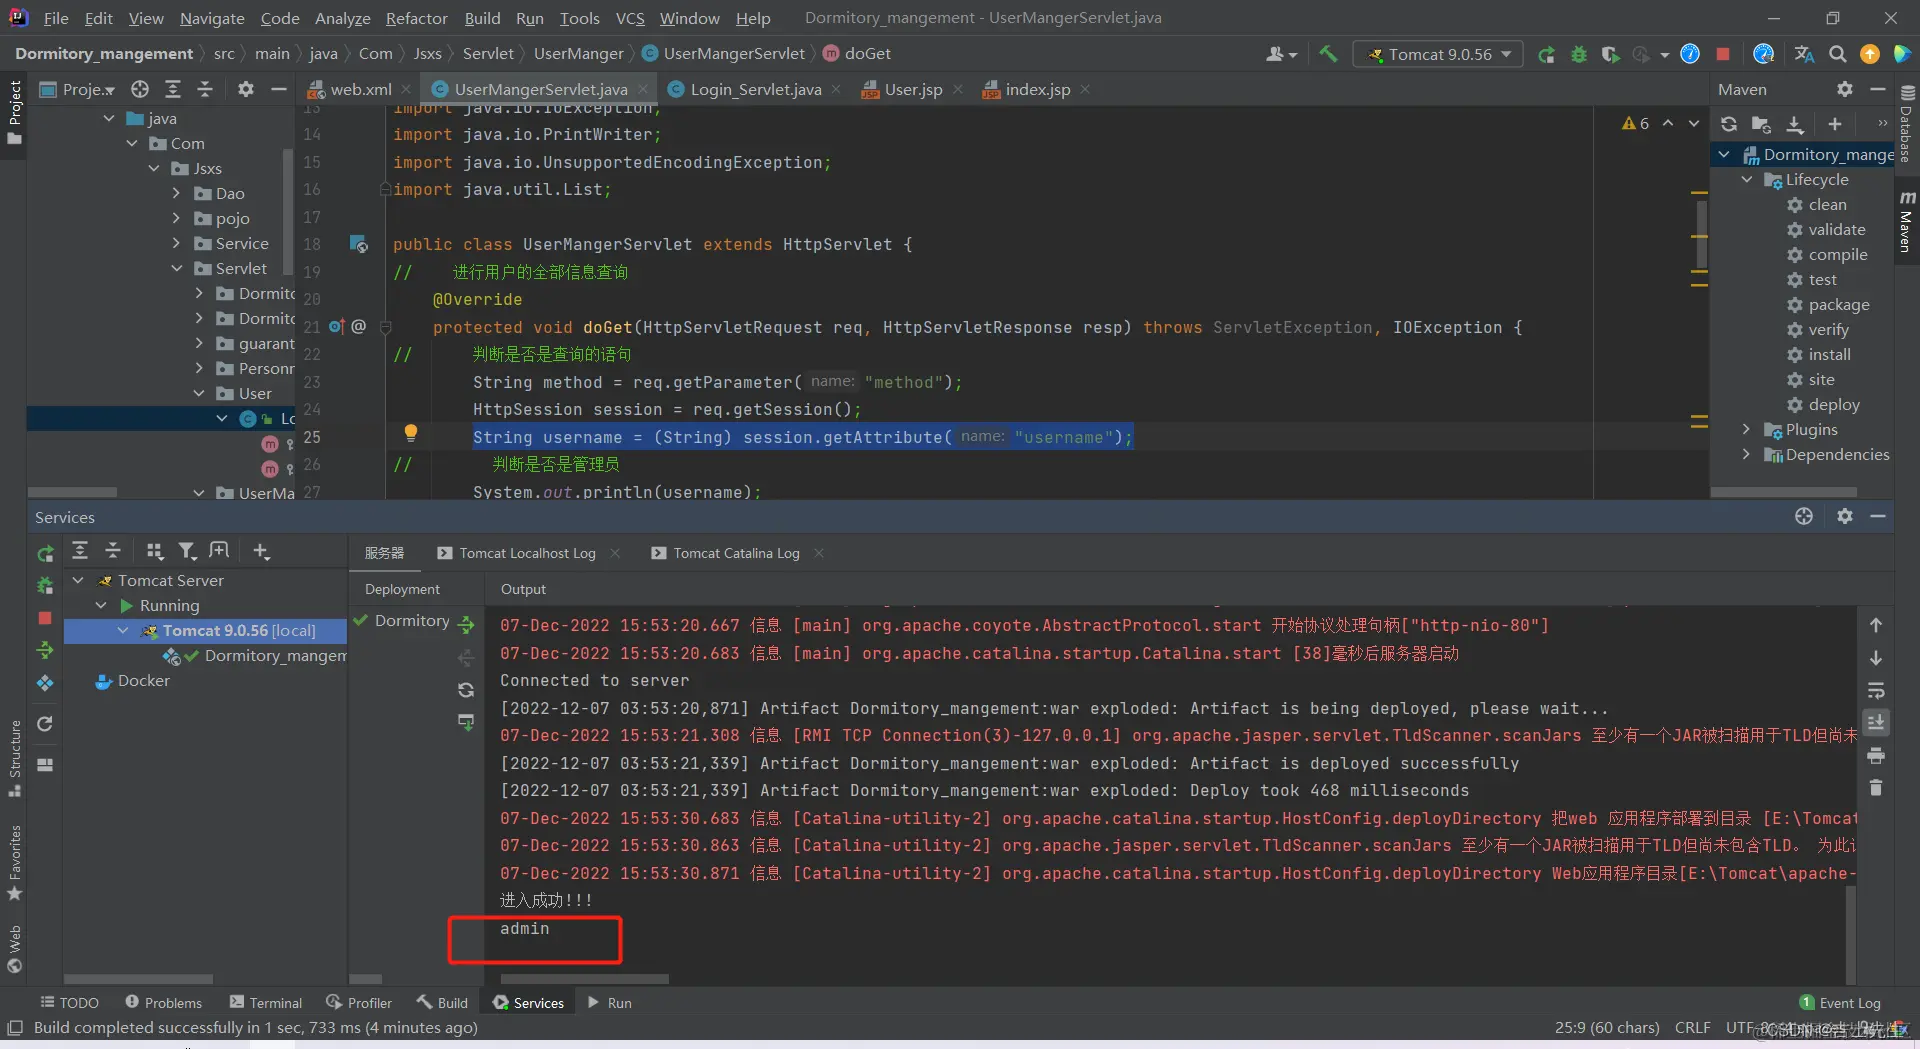Click the doGet breadcrumb
Screen dimensions: 1920x1049
tap(867, 53)
